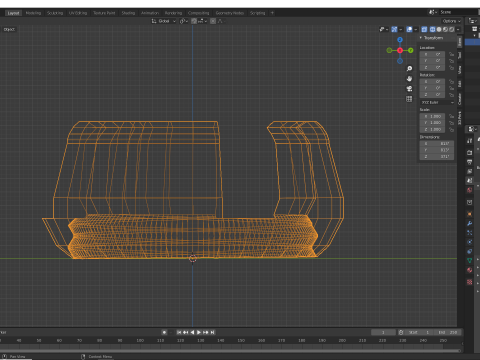Add a new workspace with plus button
The width and height of the screenshot is (480, 360).
(272, 13)
